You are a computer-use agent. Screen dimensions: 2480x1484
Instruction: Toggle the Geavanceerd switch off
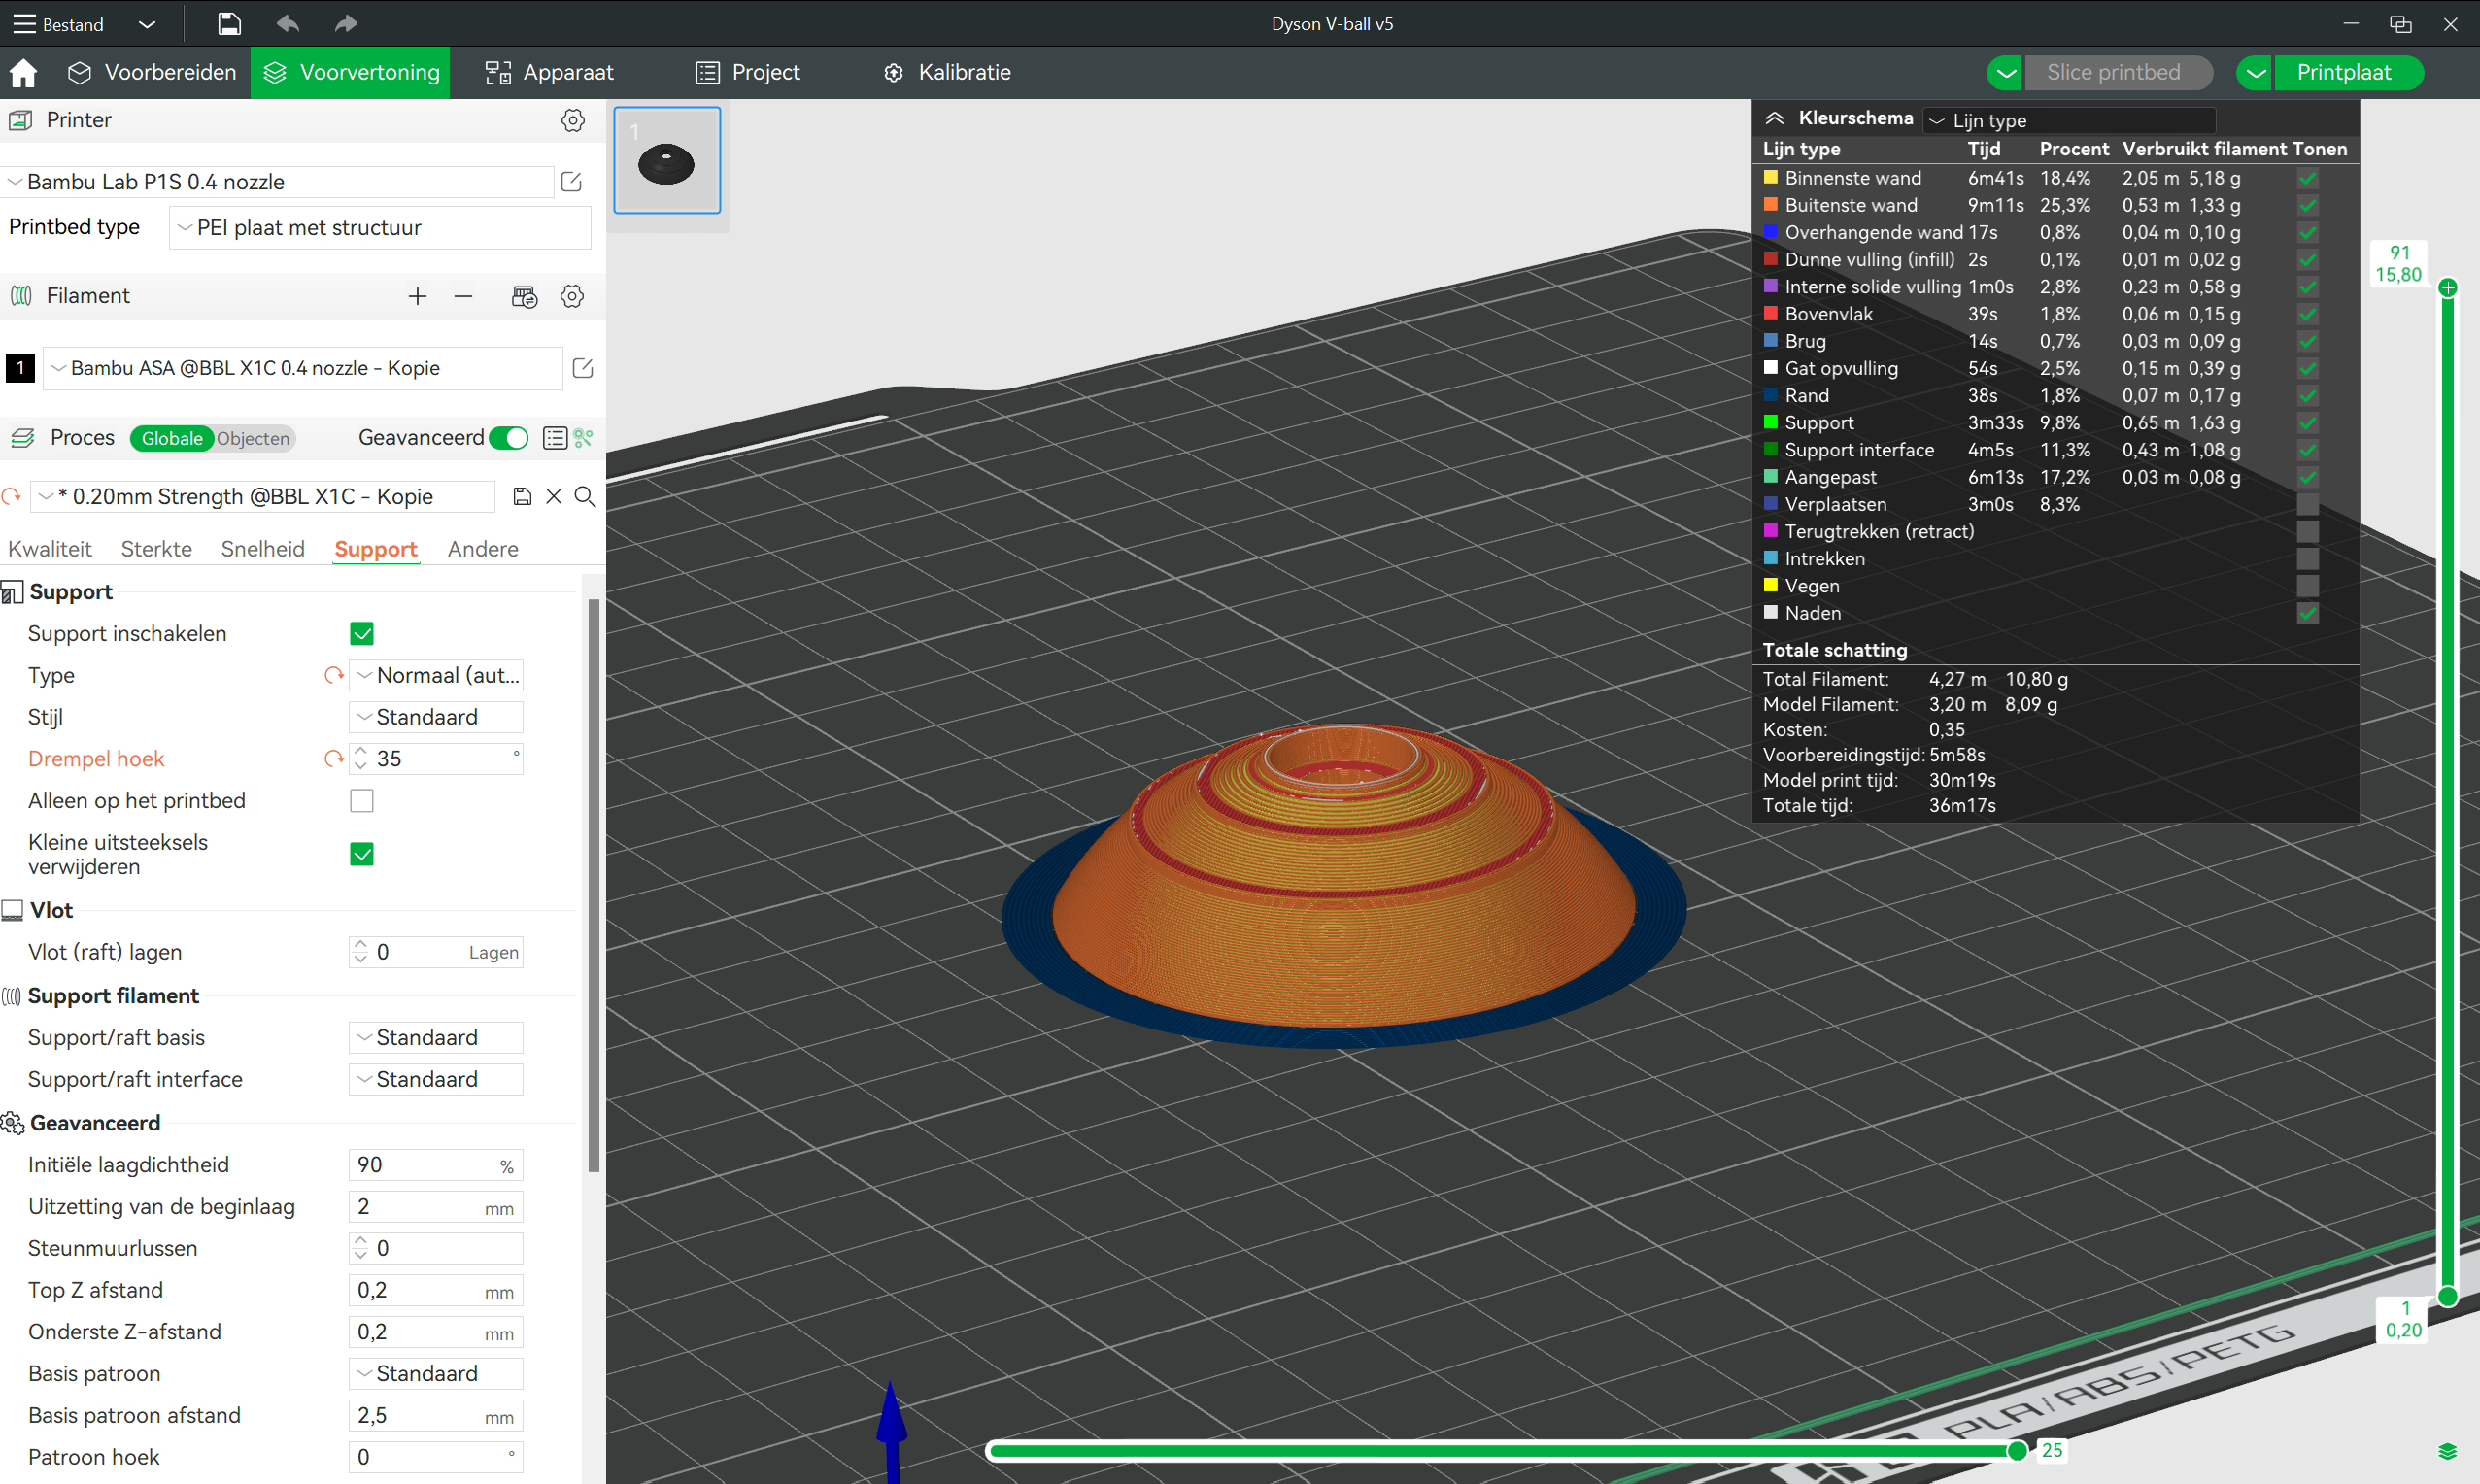pos(509,438)
